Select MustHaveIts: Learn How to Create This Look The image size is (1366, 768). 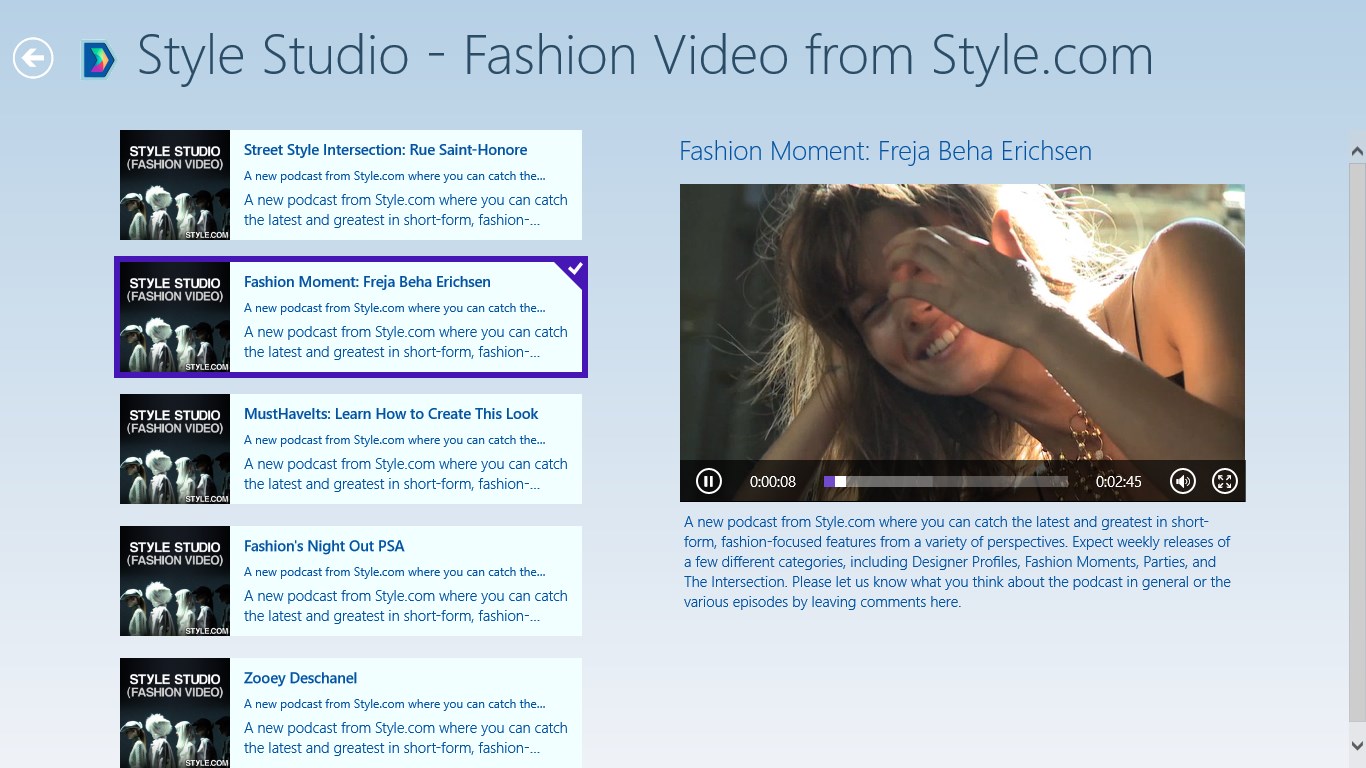click(390, 414)
